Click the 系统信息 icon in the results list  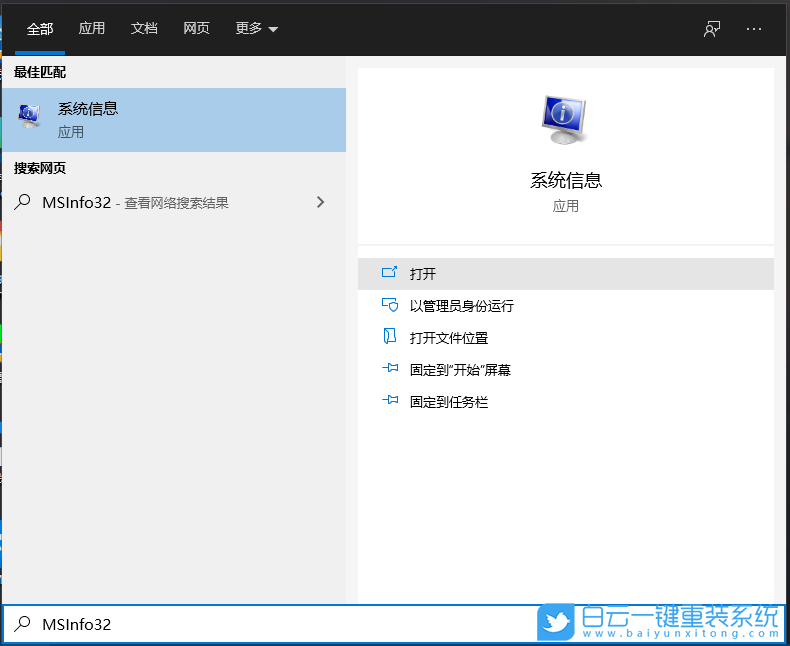29,116
